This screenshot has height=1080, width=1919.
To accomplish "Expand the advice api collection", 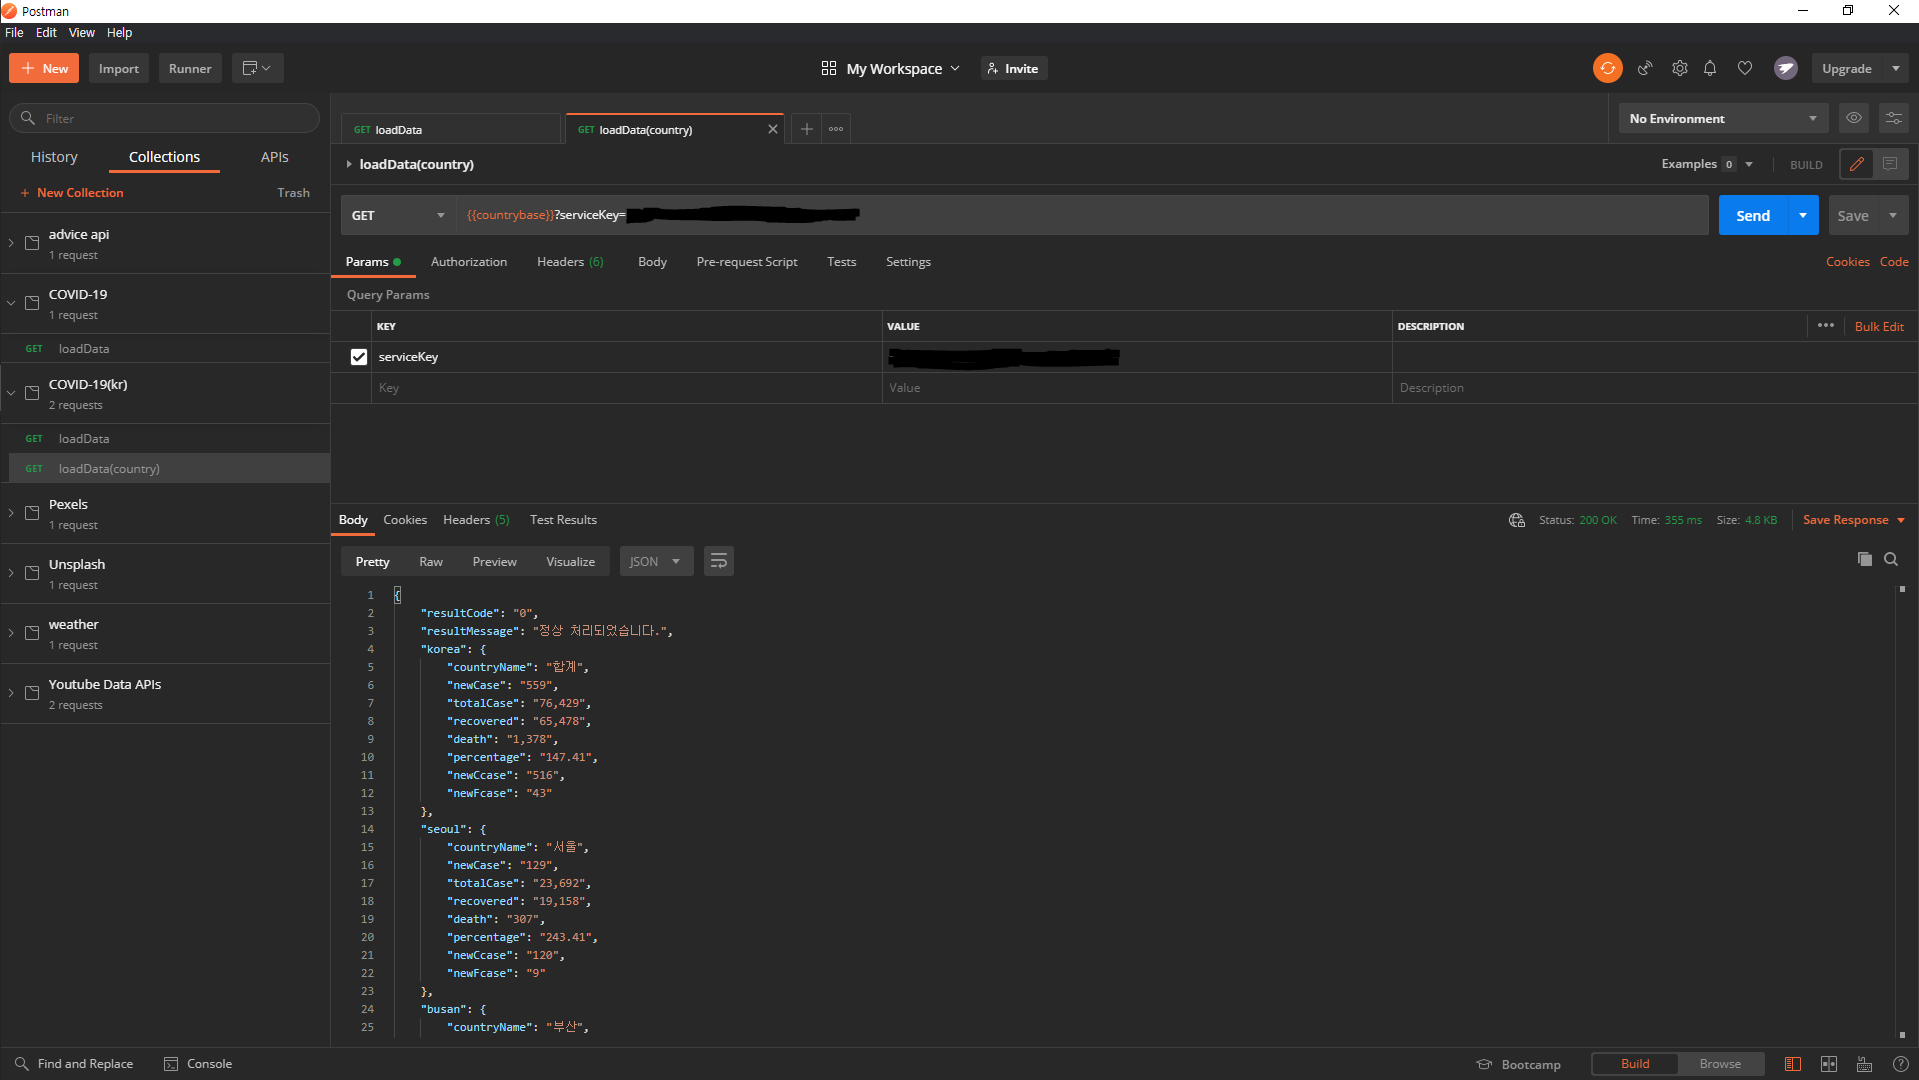I will click(x=11, y=243).
